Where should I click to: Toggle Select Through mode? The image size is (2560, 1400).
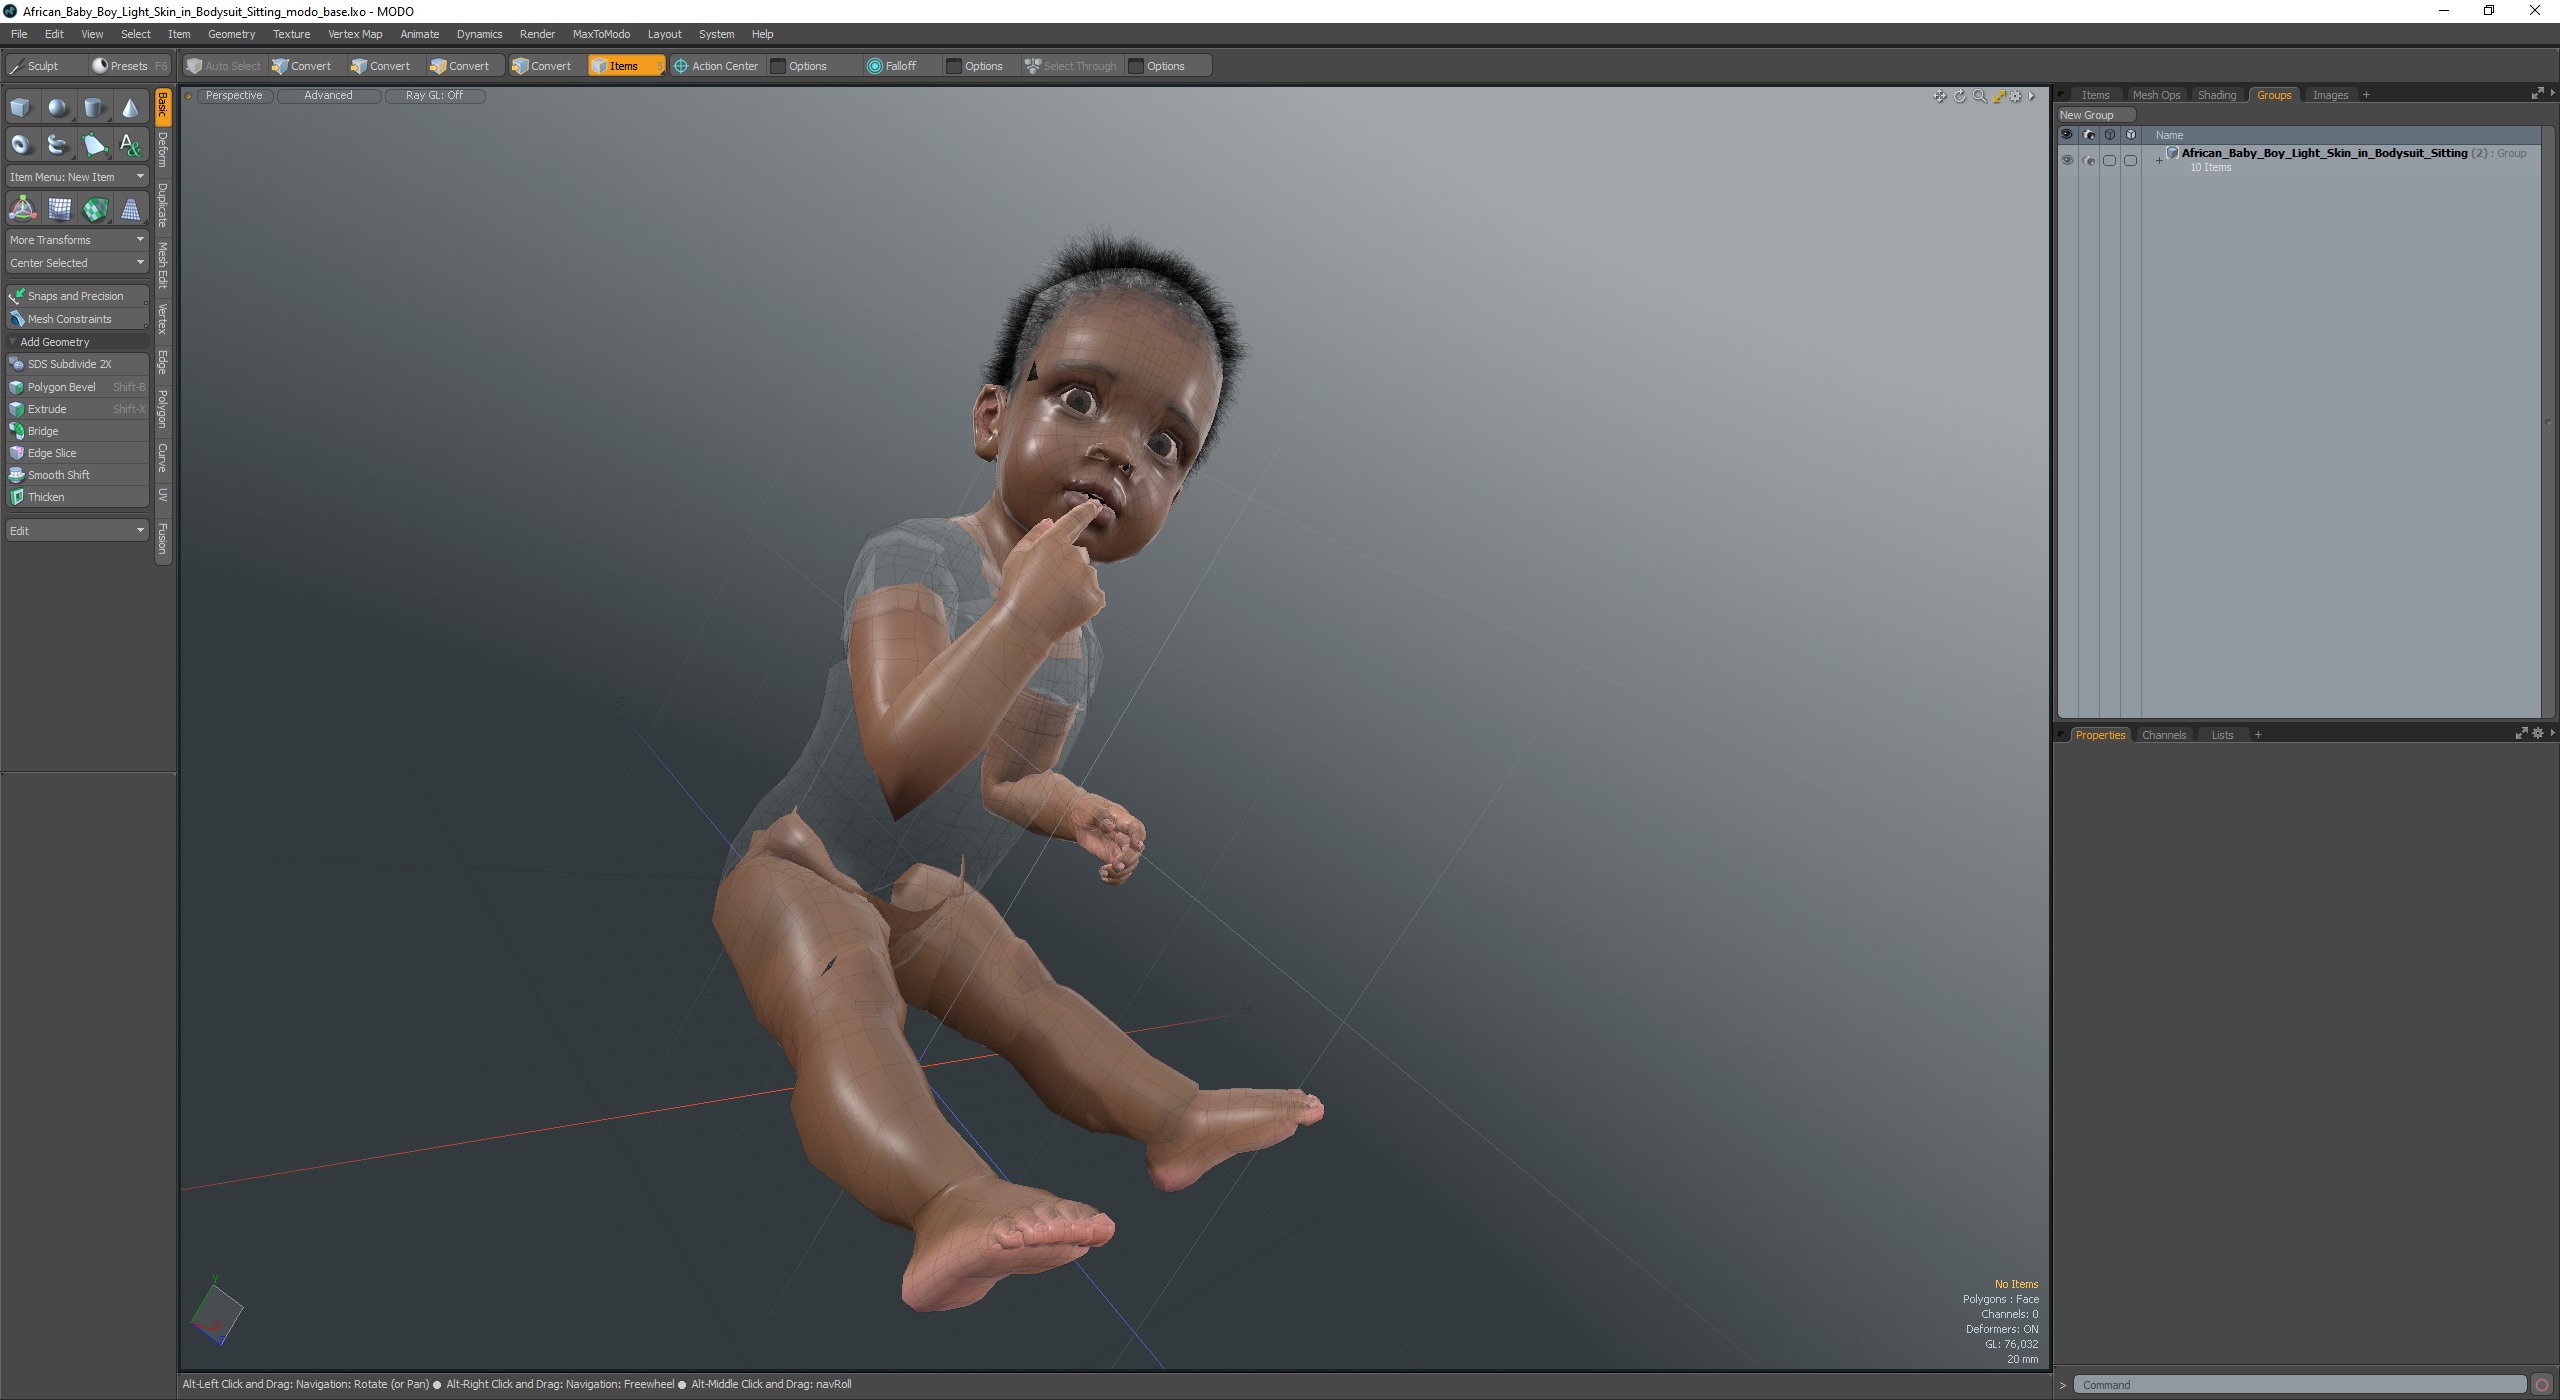coord(1071,66)
